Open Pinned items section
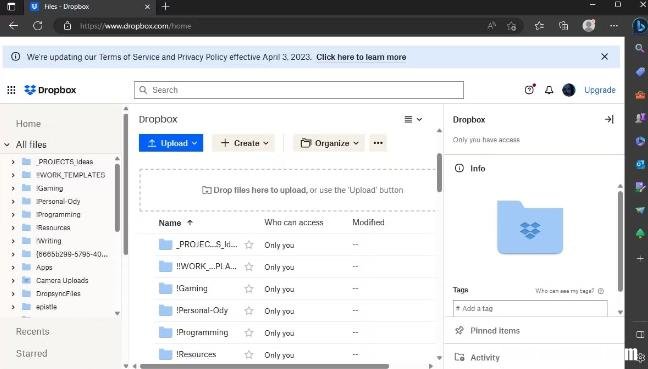The height and width of the screenshot is (369, 648). tap(495, 331)
